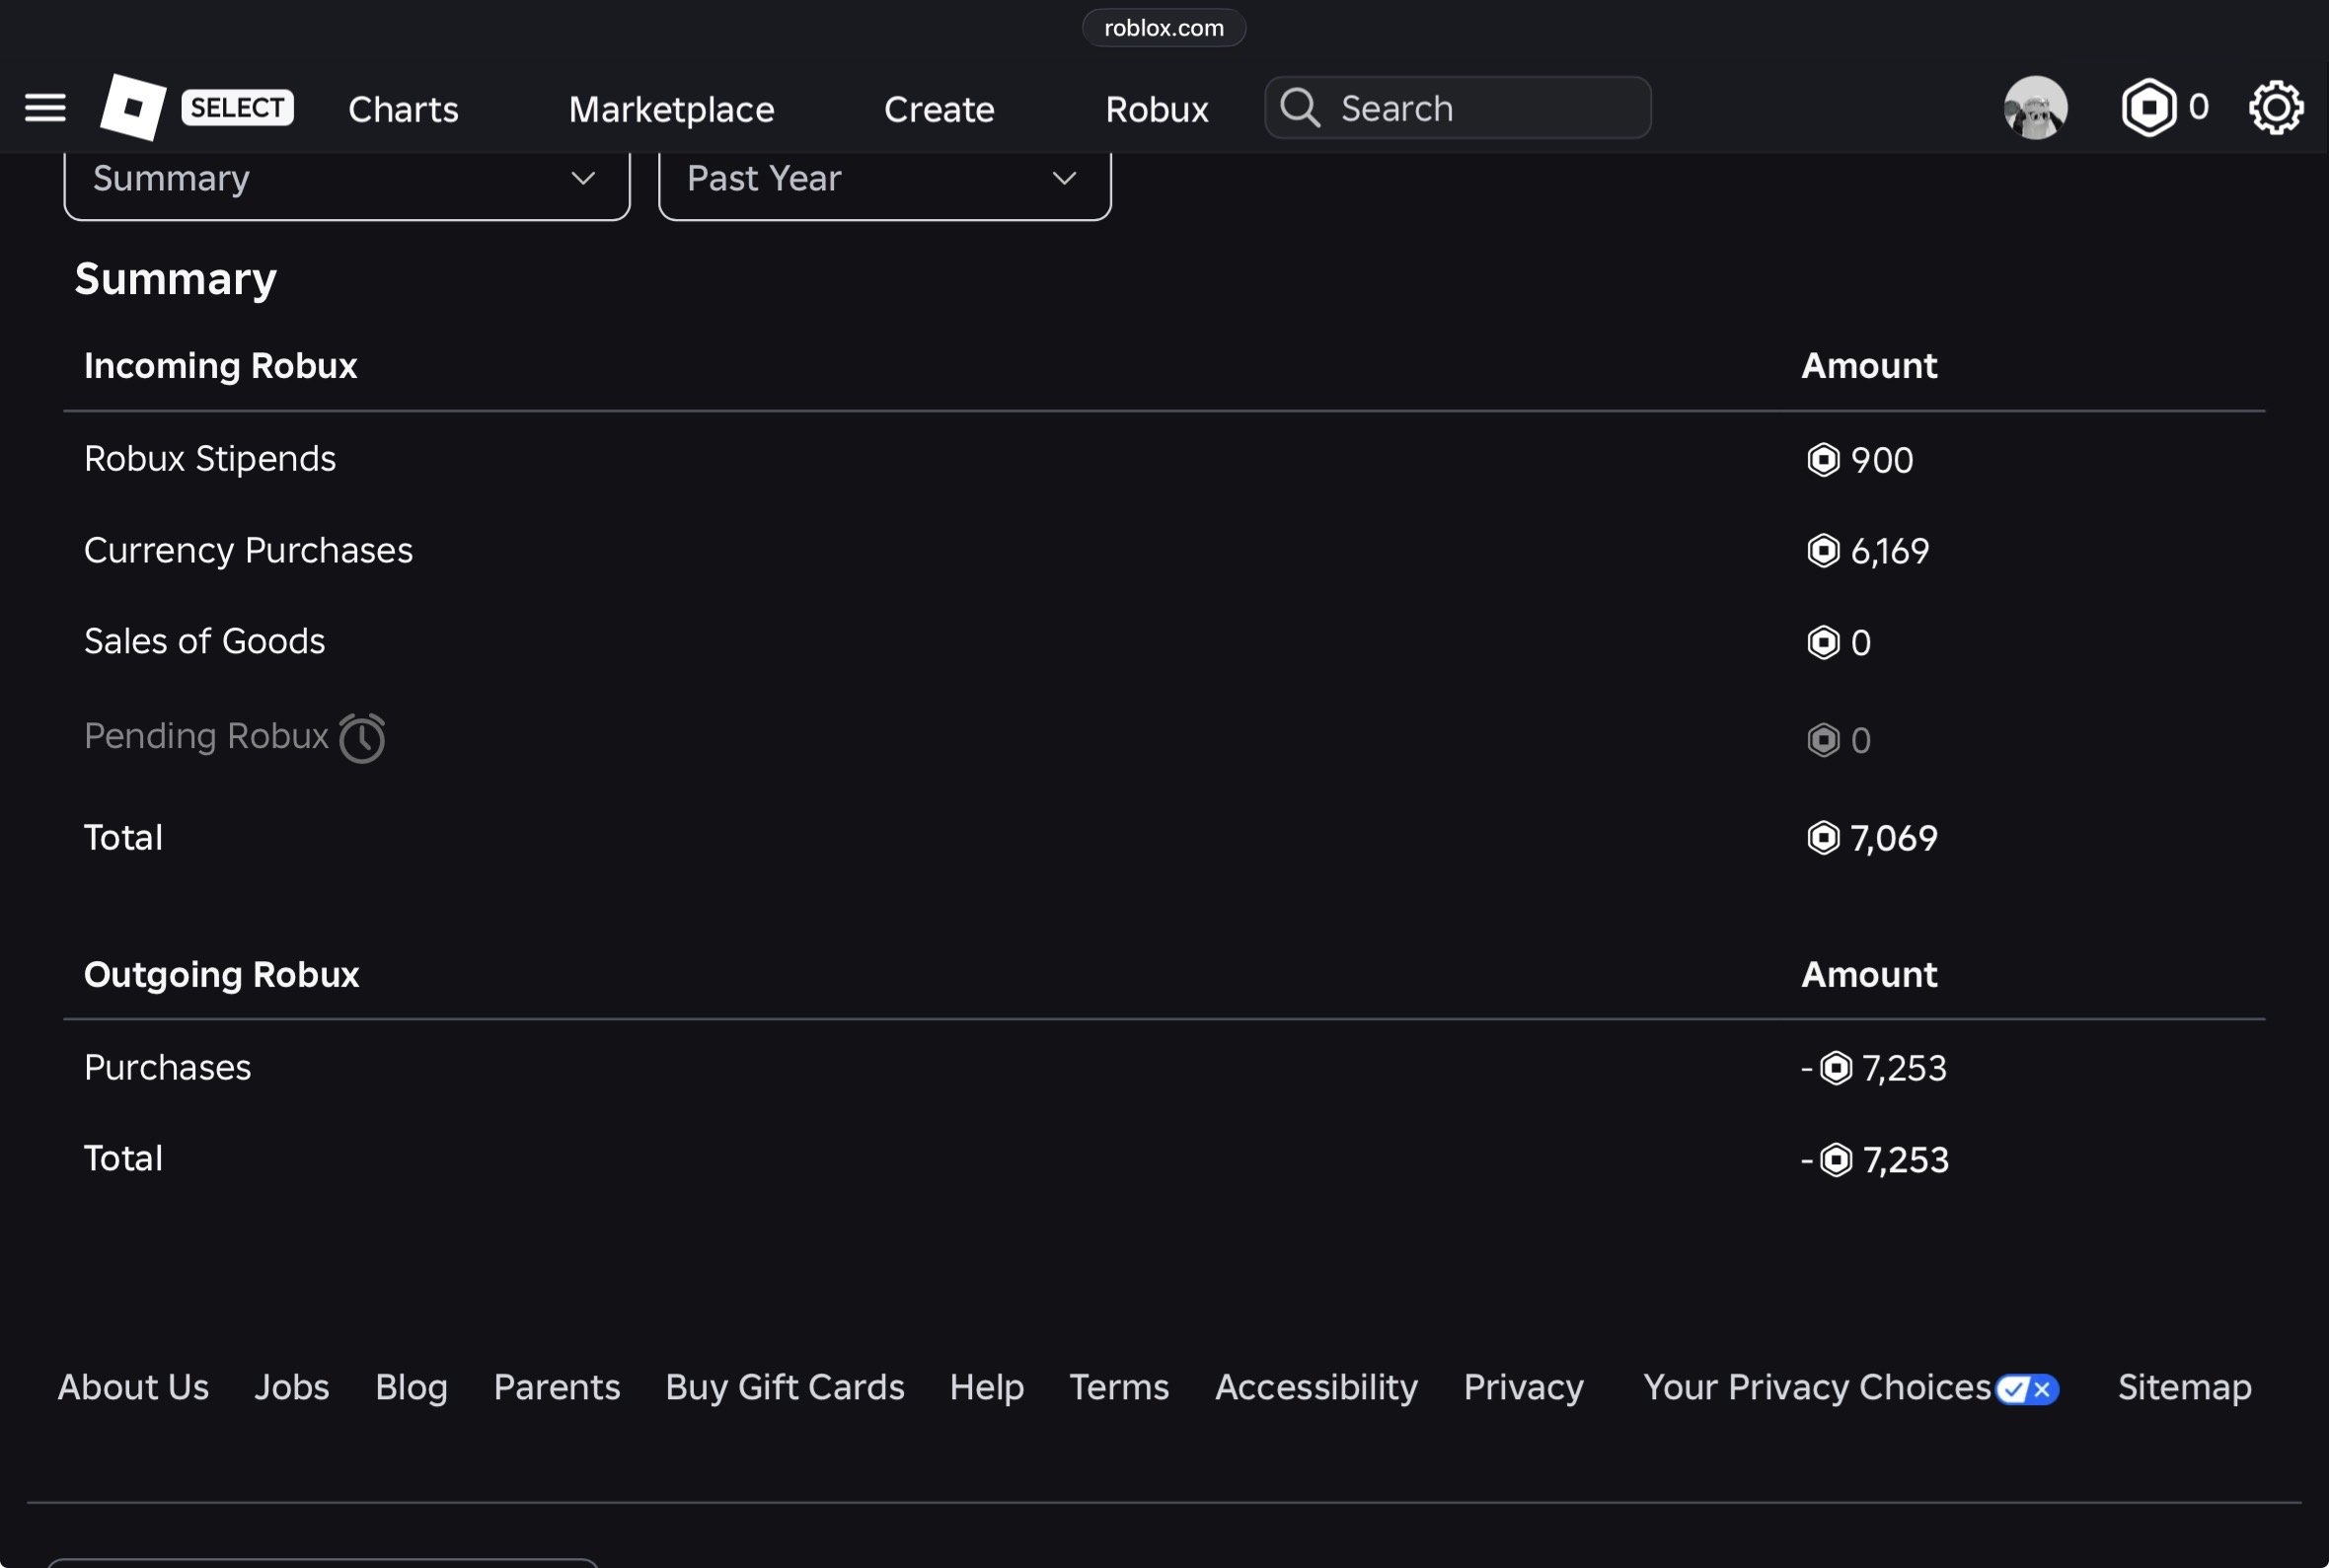Select the Sales of Goods row label
The height and width of the screenshot is (1568, 2329).
pyautogui.click(x=204, y=641)
